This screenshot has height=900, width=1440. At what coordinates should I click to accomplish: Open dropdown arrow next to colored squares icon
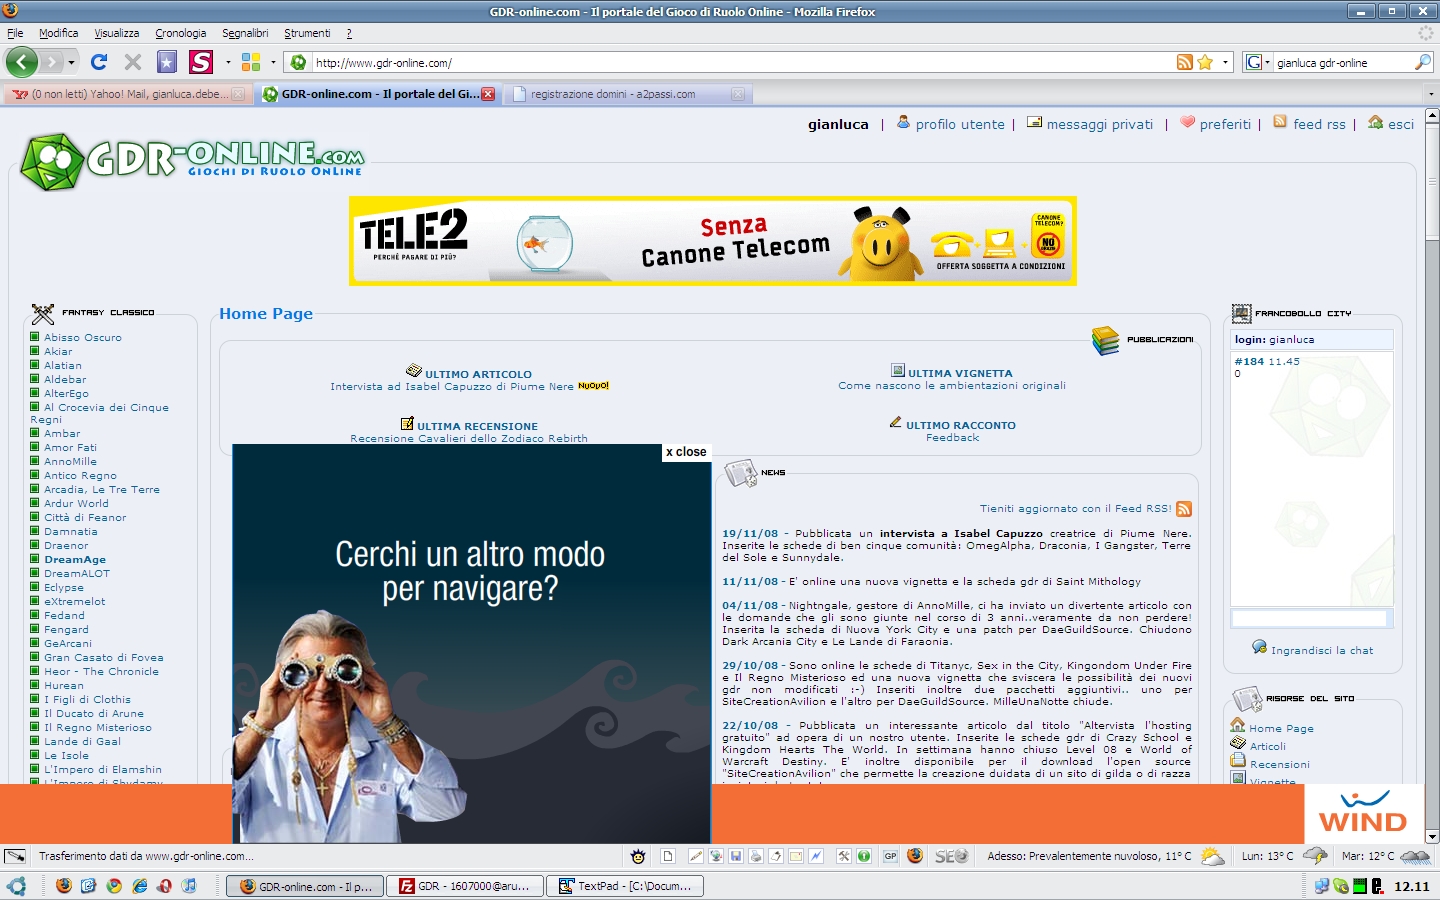273,62
